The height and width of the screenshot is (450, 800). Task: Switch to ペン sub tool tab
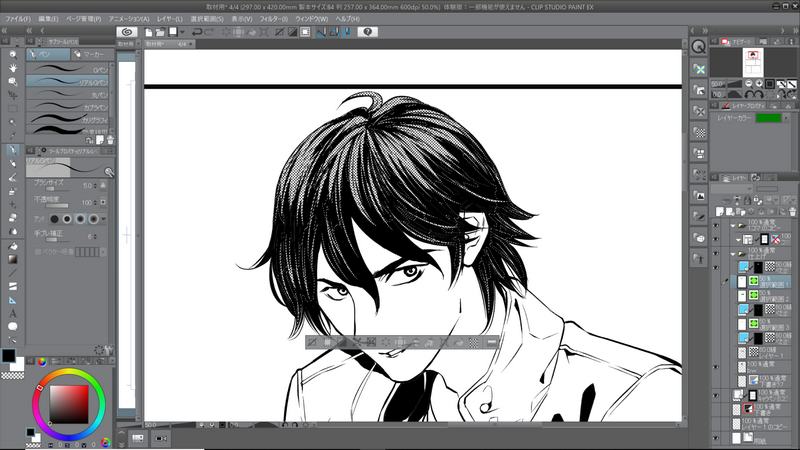pyautogui.click(x=48, y=54)
